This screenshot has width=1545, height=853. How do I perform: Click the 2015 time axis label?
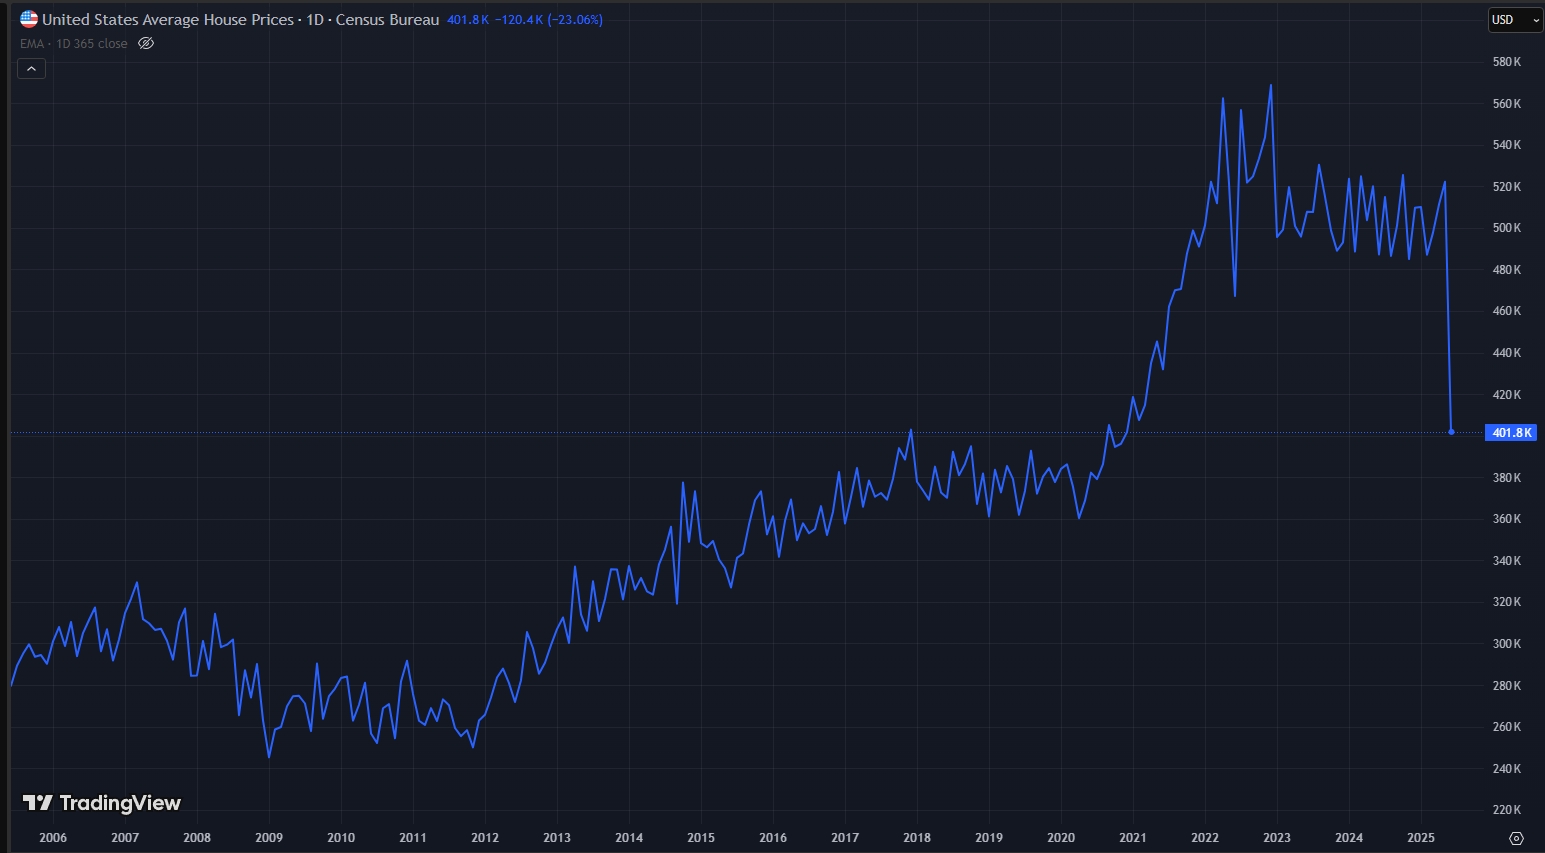click(x=701, y=838)
